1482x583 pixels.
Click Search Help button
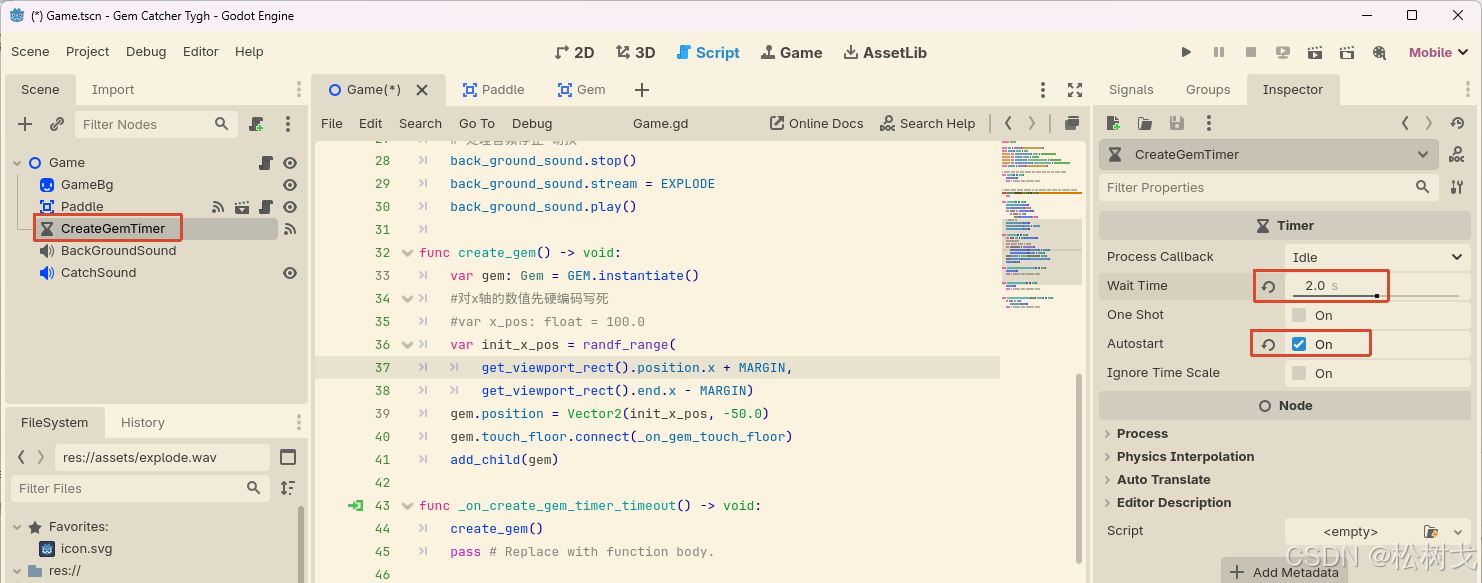tap(927, 124)
